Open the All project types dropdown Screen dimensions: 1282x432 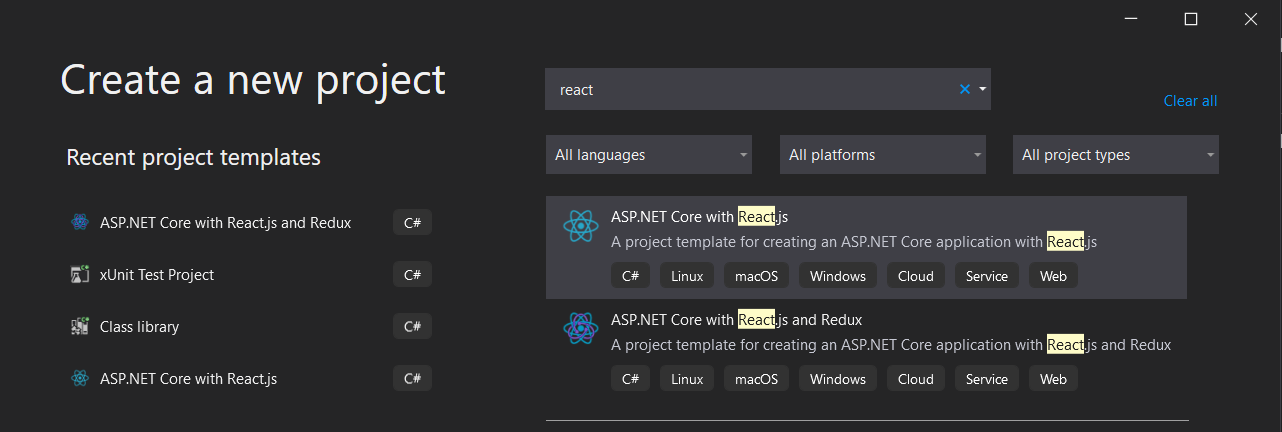click(x=1115, y=155)
